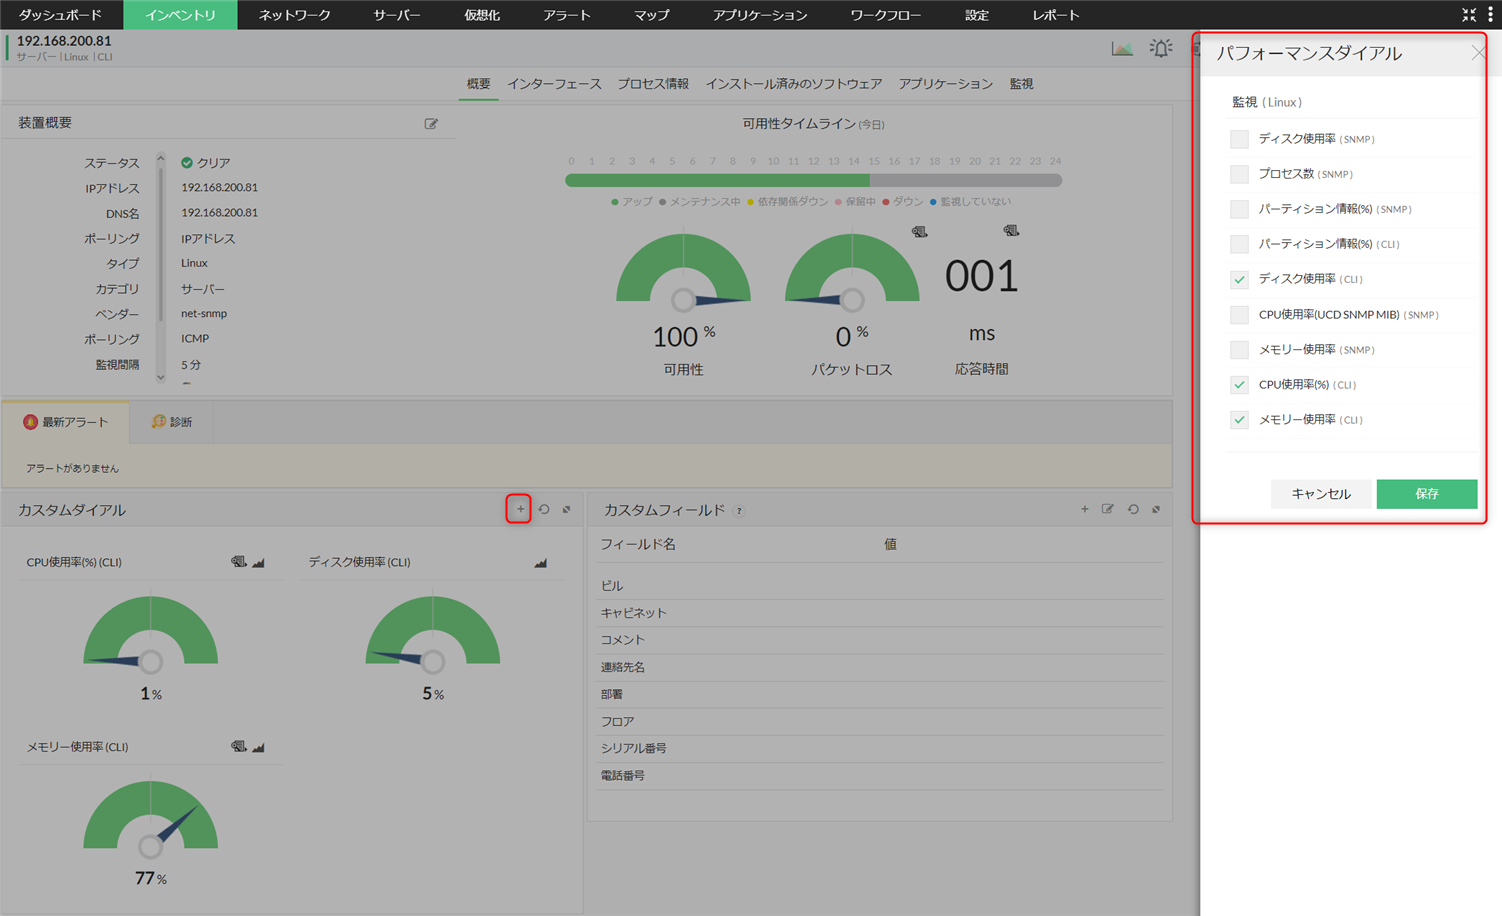Open graph icon for メモリー使用率 (CLI) dial
The width and height of the screenshot is (1502, 916).
[259, 748]
